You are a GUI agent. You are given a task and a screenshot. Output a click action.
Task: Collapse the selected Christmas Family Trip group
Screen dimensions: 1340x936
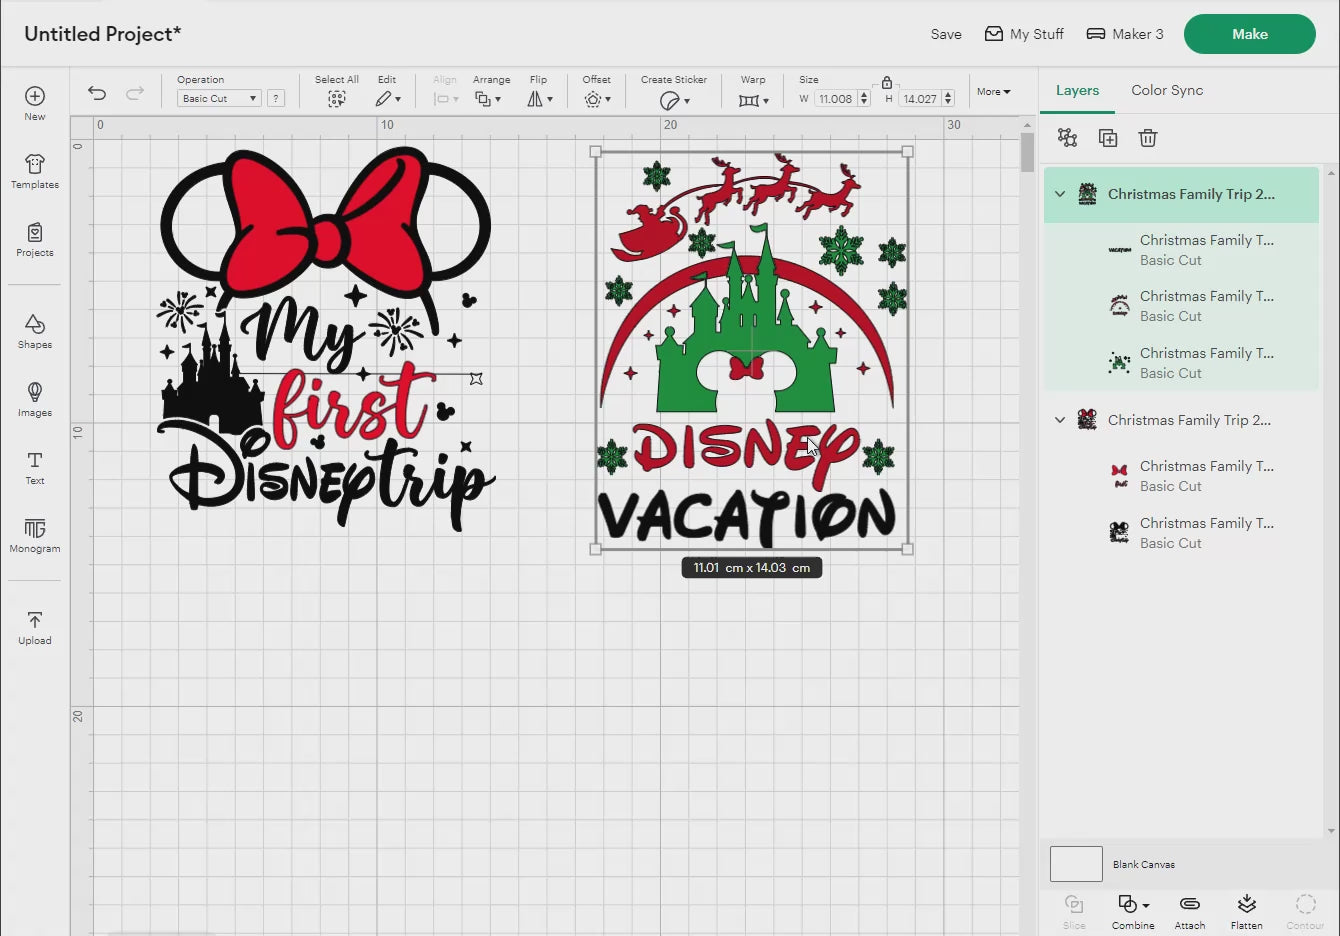pyautogui.click(x=1060, y=194)
